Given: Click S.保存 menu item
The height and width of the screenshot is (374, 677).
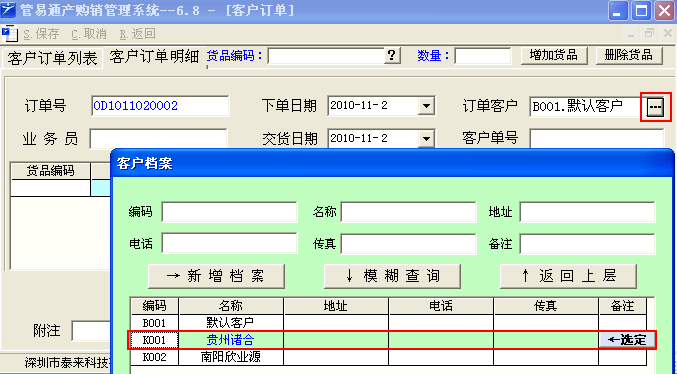Looking at the screenshot, I should [41, 34].
